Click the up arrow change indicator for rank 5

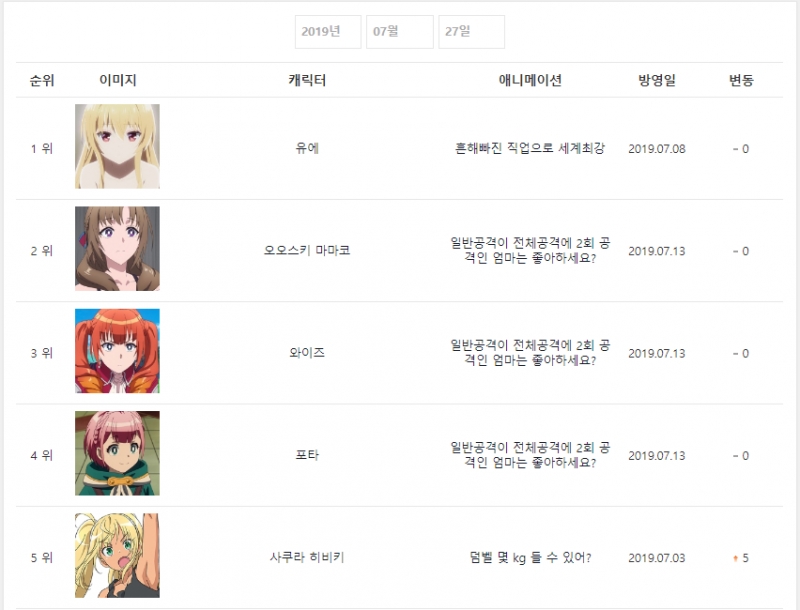pyautogui.click(x=735, y=558)
